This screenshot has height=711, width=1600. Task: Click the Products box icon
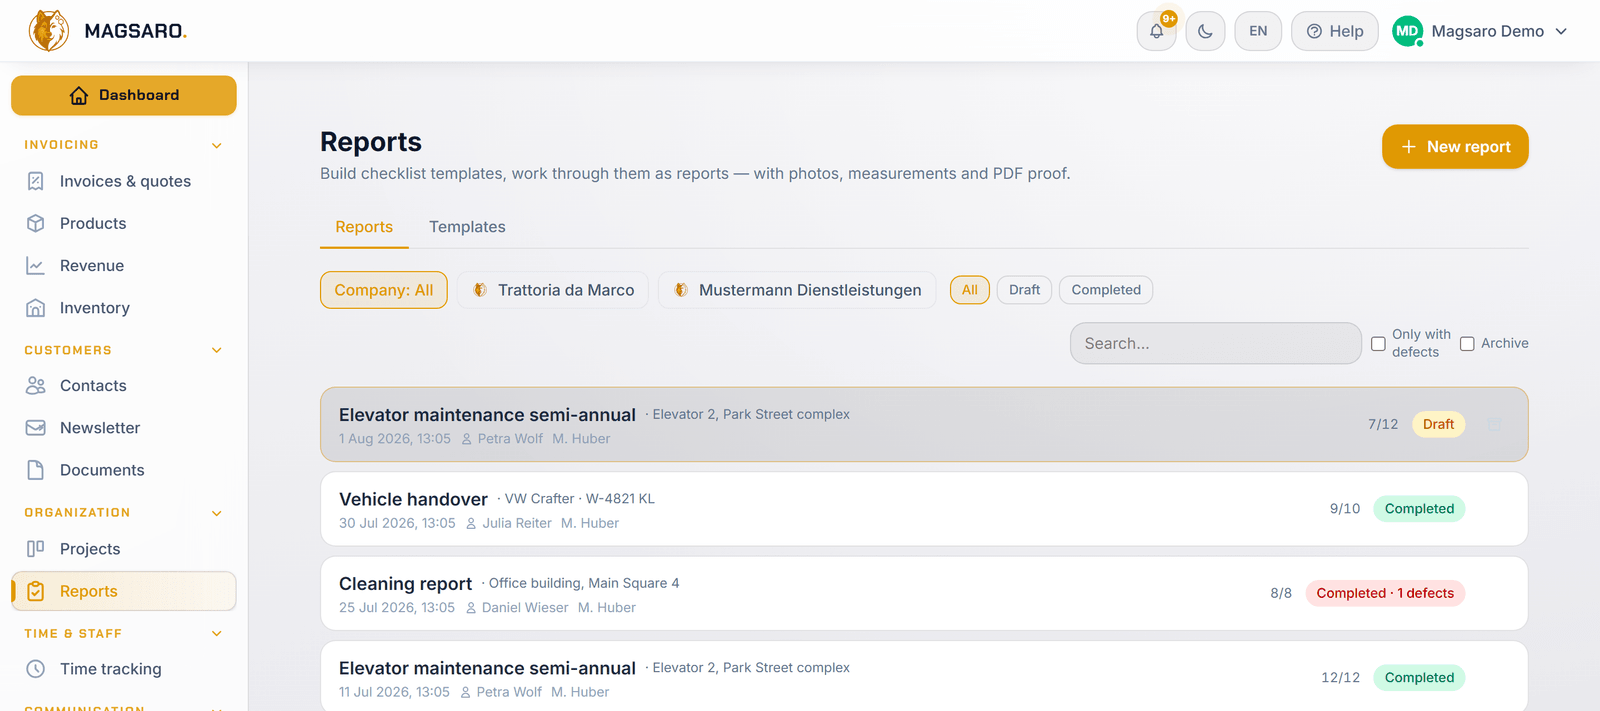pyautogui.click(x=36, y=223)
